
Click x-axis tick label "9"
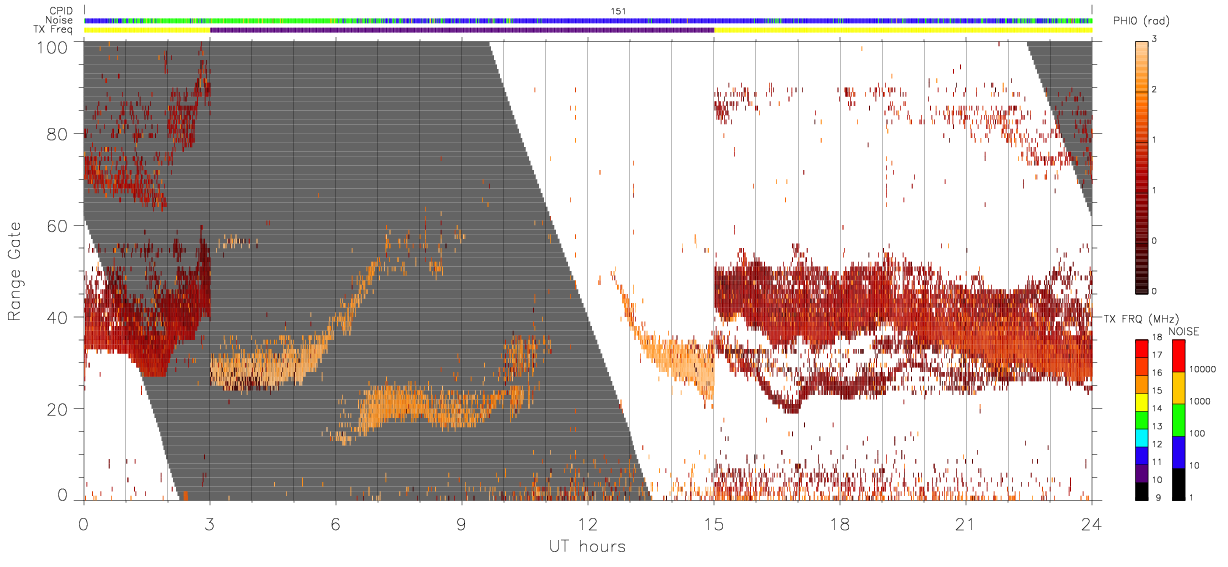click(x=461, y=523)
